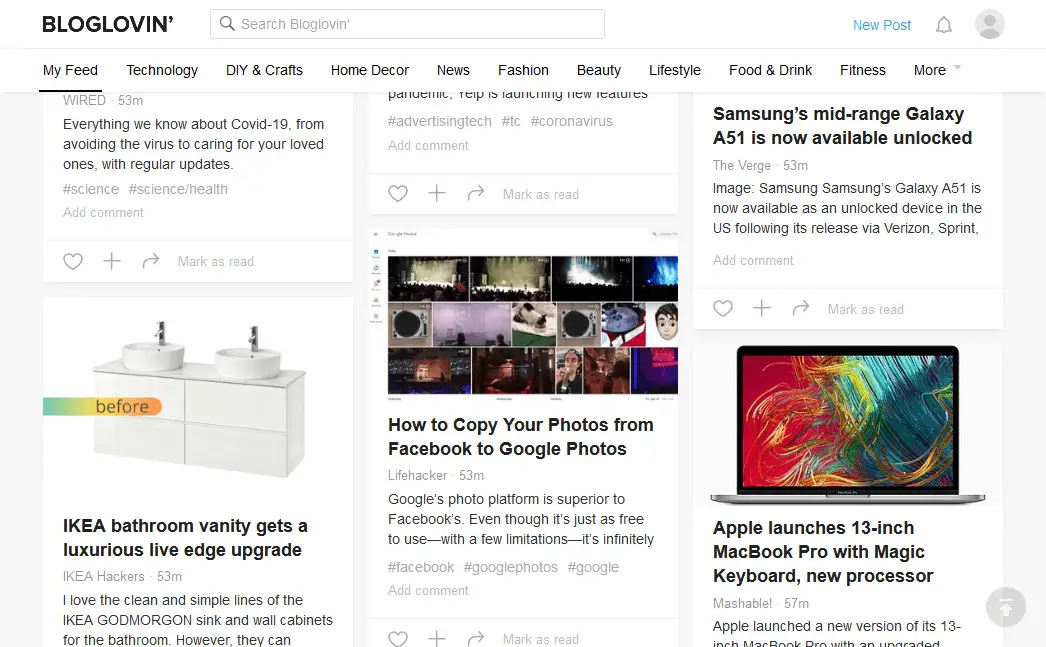Image resolution: width=1046 pixels, height=647 pixels.
Task: Open the #advertisingtech hashtag
Action: coord(440,121)
